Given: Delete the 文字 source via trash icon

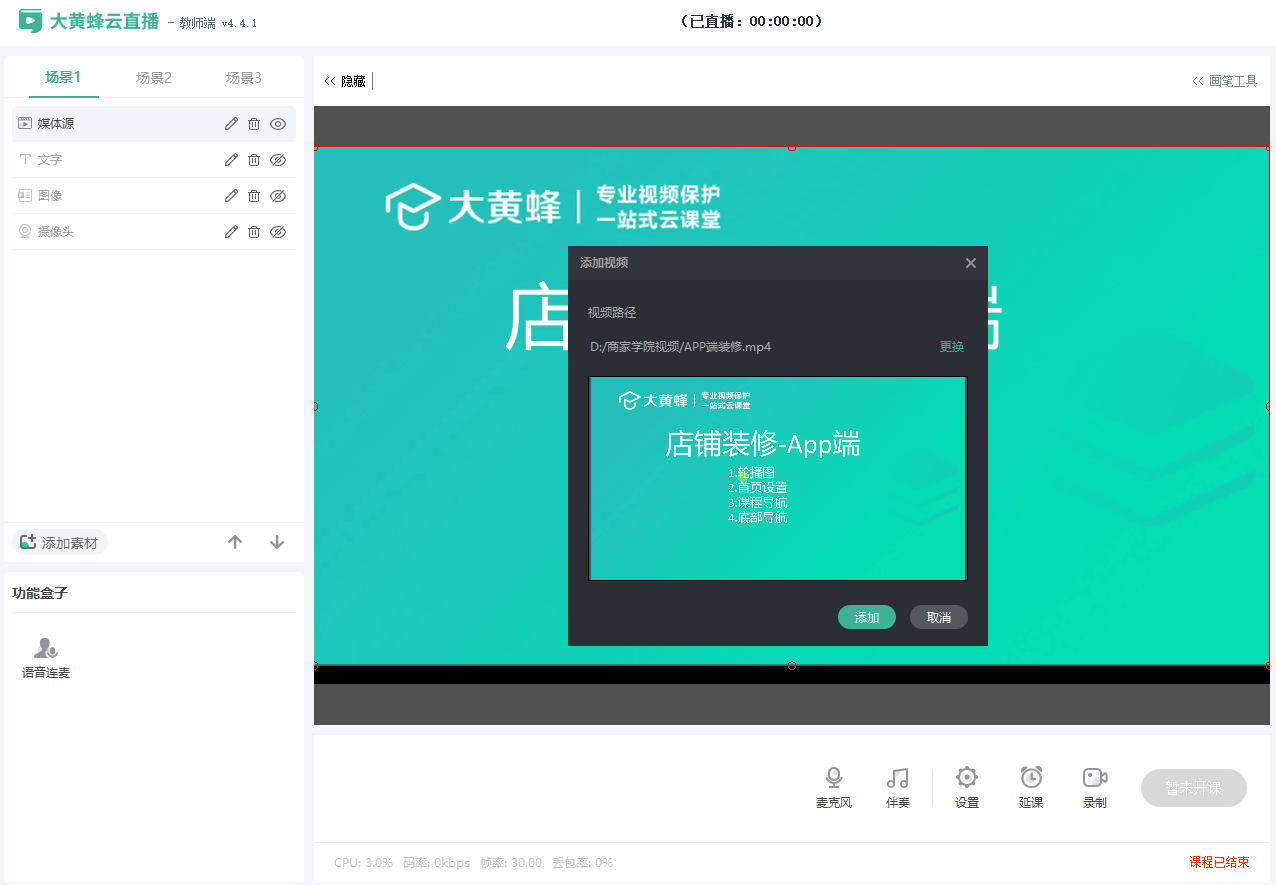Looking at the screenshot, I should point(254,160).
